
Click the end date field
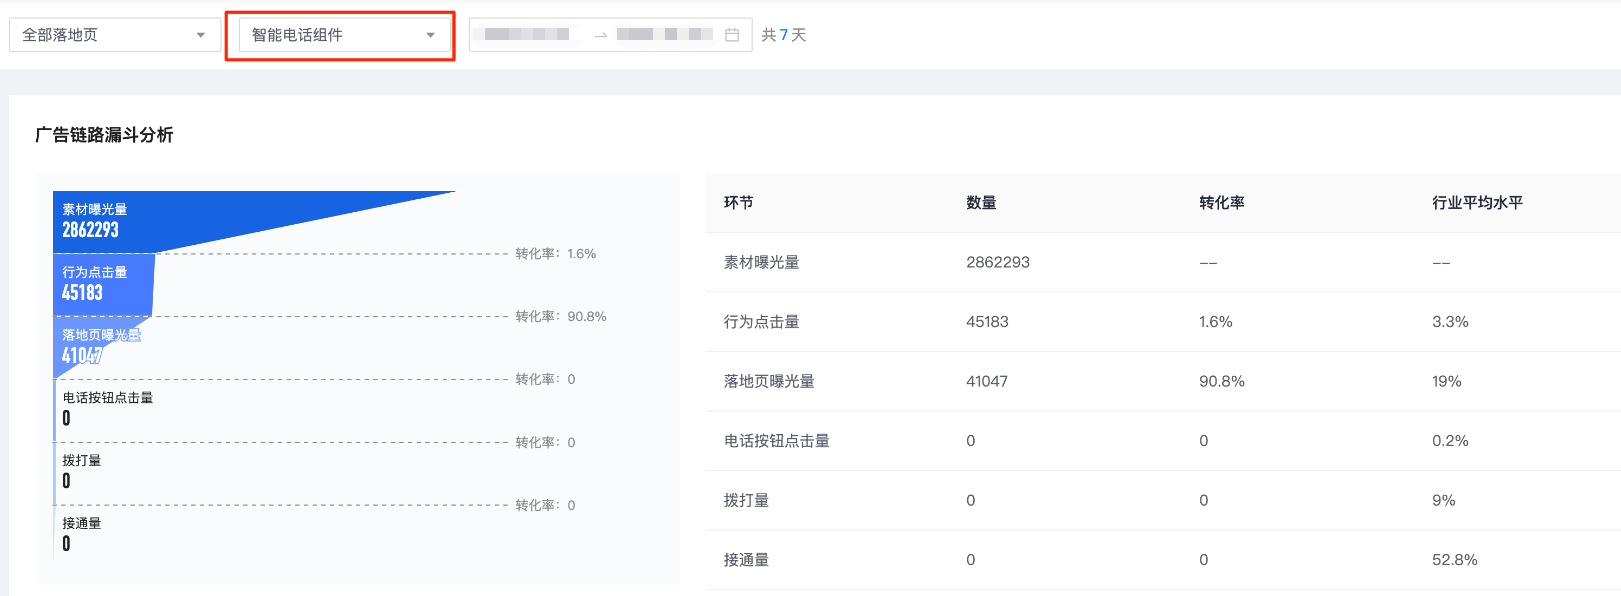pyautogui.click(x=664, y=35)
